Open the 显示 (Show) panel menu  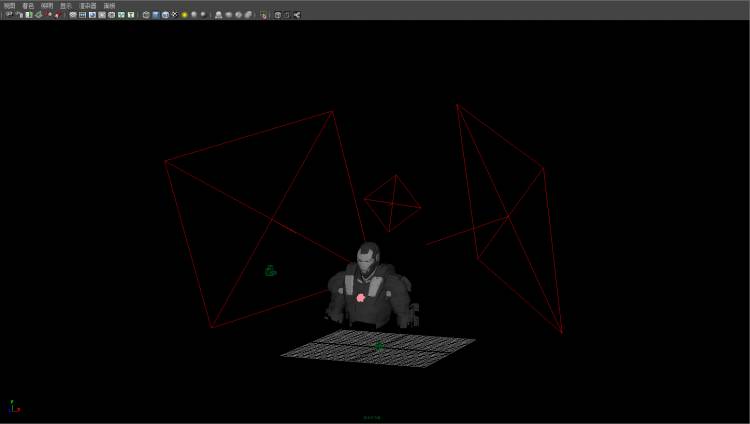[x=66, y=6]
